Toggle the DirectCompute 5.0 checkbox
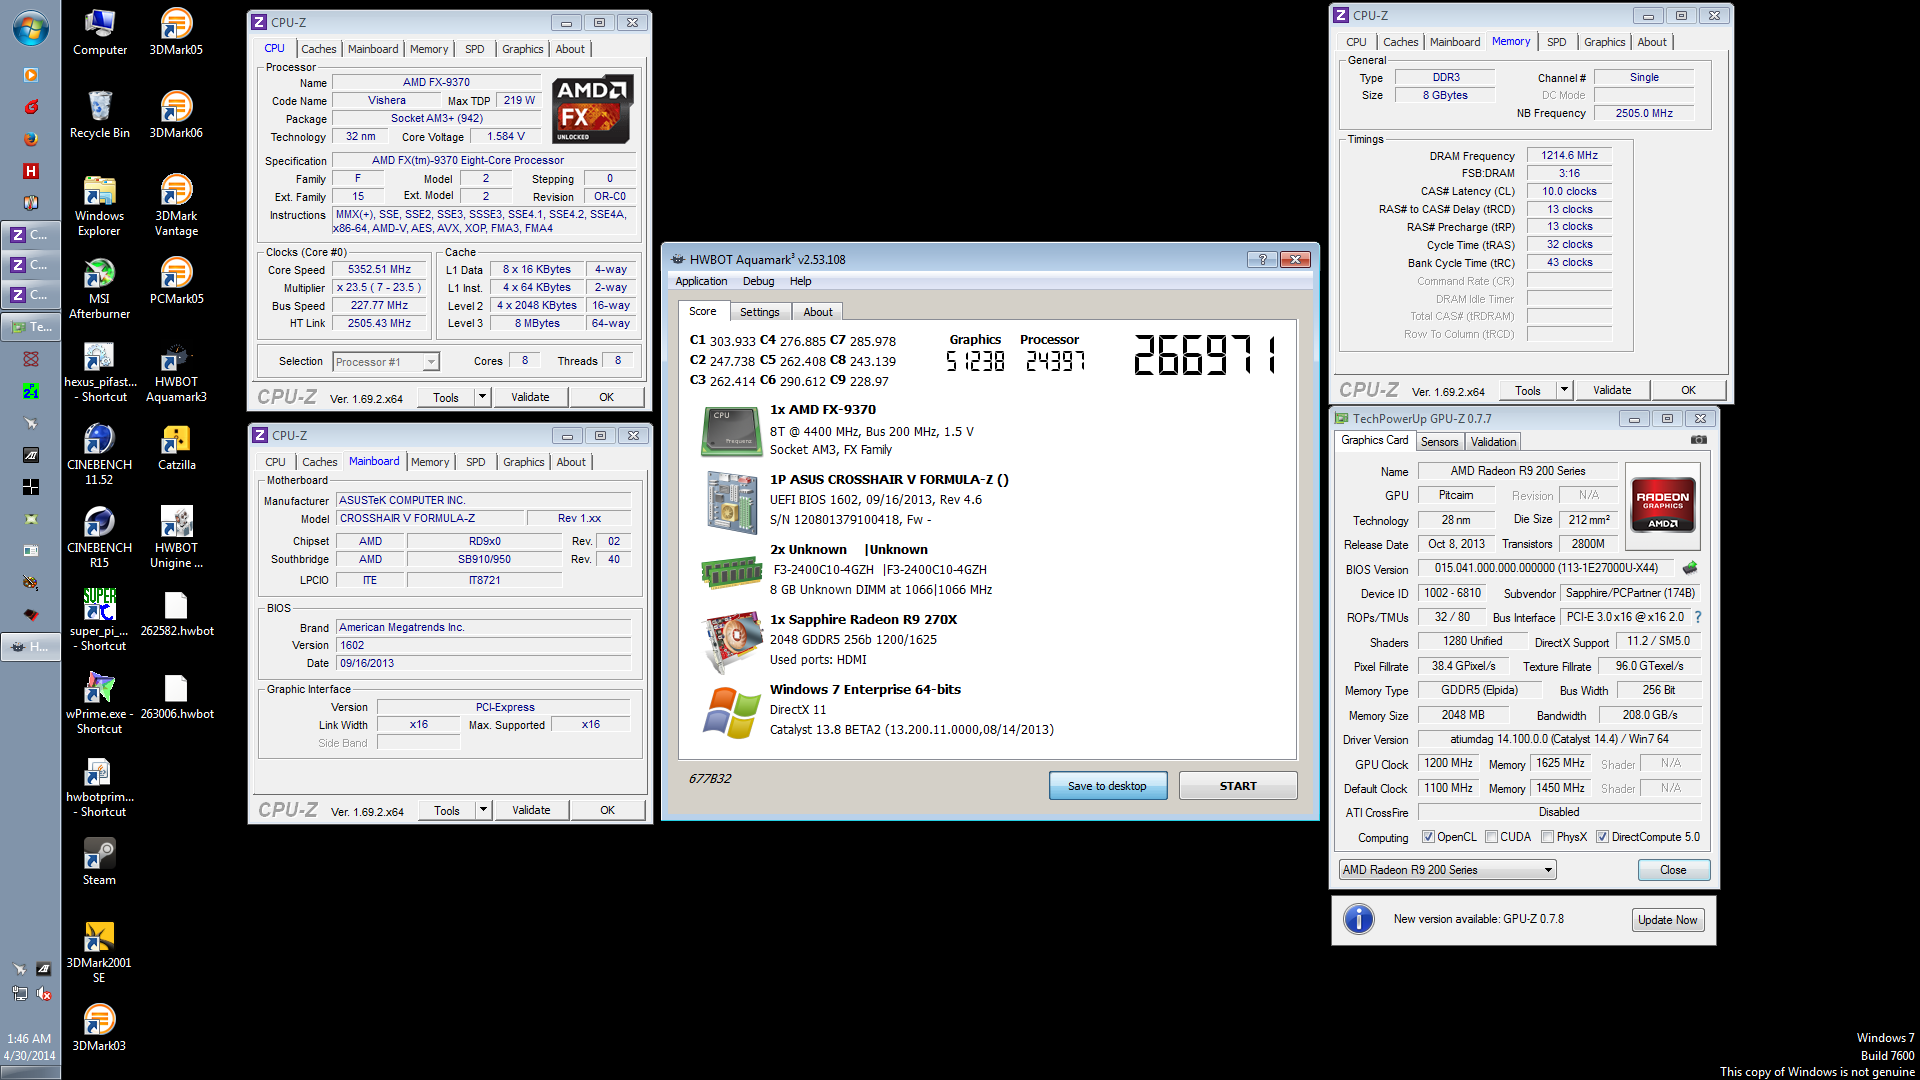The height and width of the screenshot is (1080, 1920). pyautogui.click(x=1602, y=837)
